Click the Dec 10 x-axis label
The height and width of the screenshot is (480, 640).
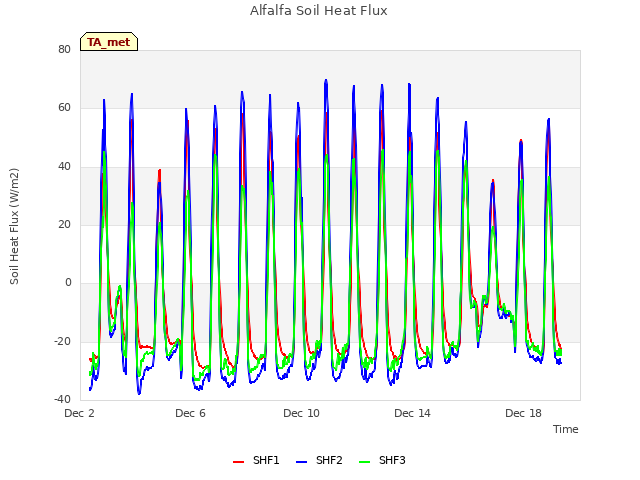(301, 413)
